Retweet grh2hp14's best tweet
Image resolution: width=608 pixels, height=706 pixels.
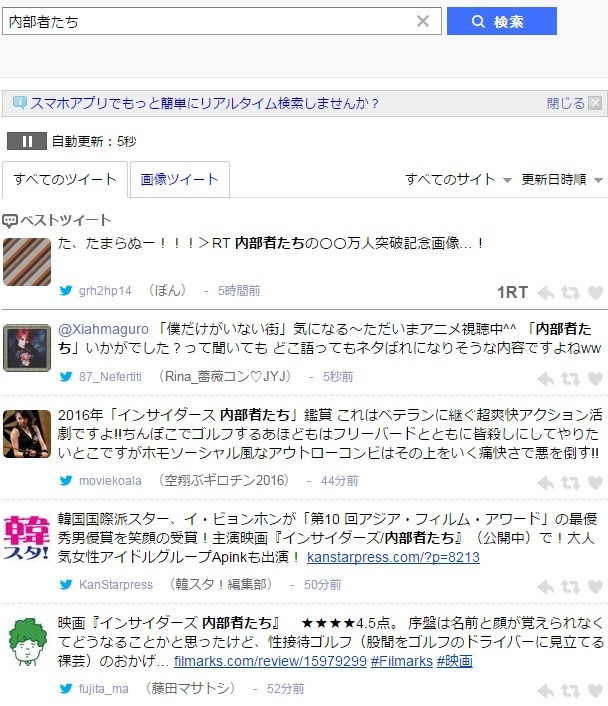coord(570,293)
